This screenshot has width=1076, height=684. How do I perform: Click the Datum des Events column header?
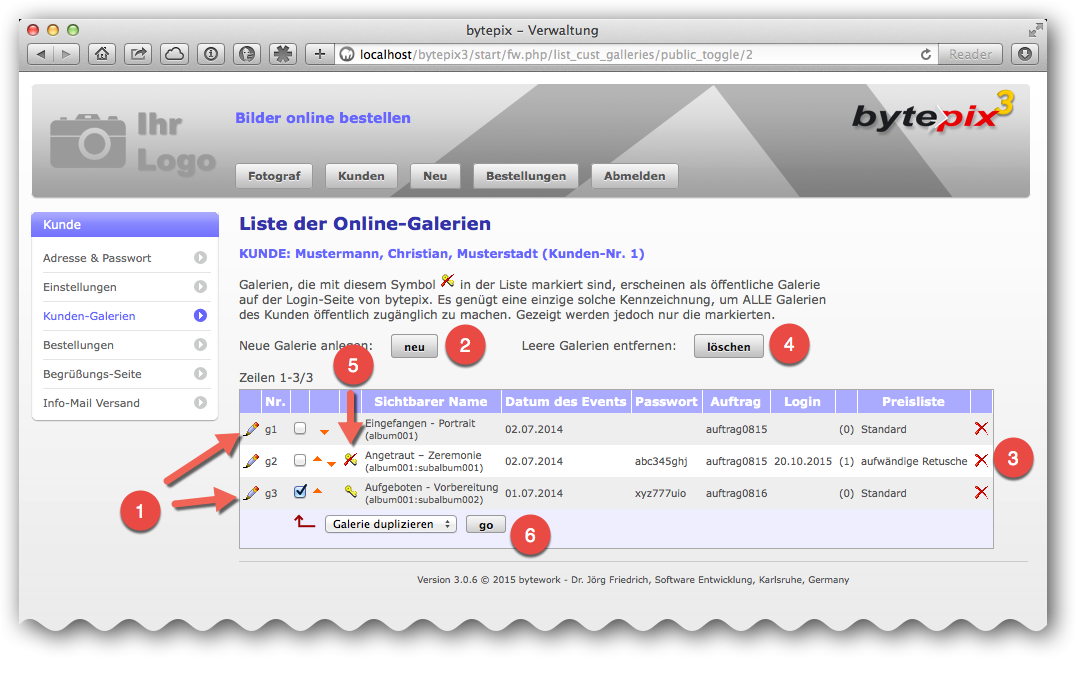566,401
